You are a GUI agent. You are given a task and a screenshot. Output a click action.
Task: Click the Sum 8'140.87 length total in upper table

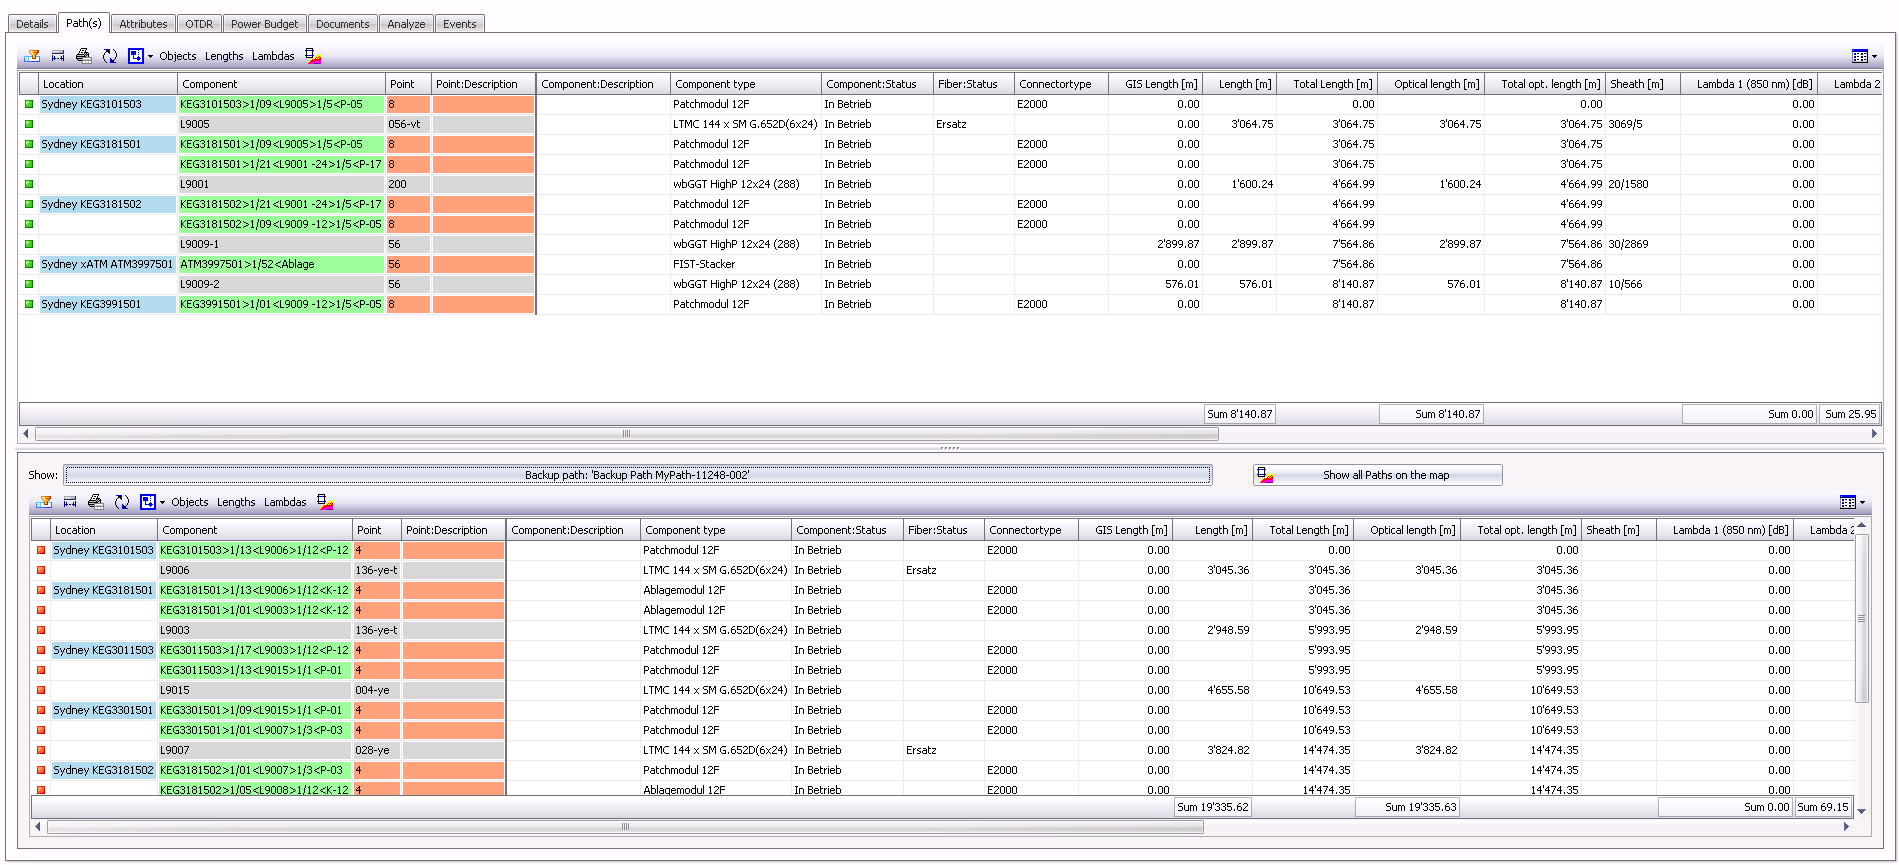[1239, 414]
